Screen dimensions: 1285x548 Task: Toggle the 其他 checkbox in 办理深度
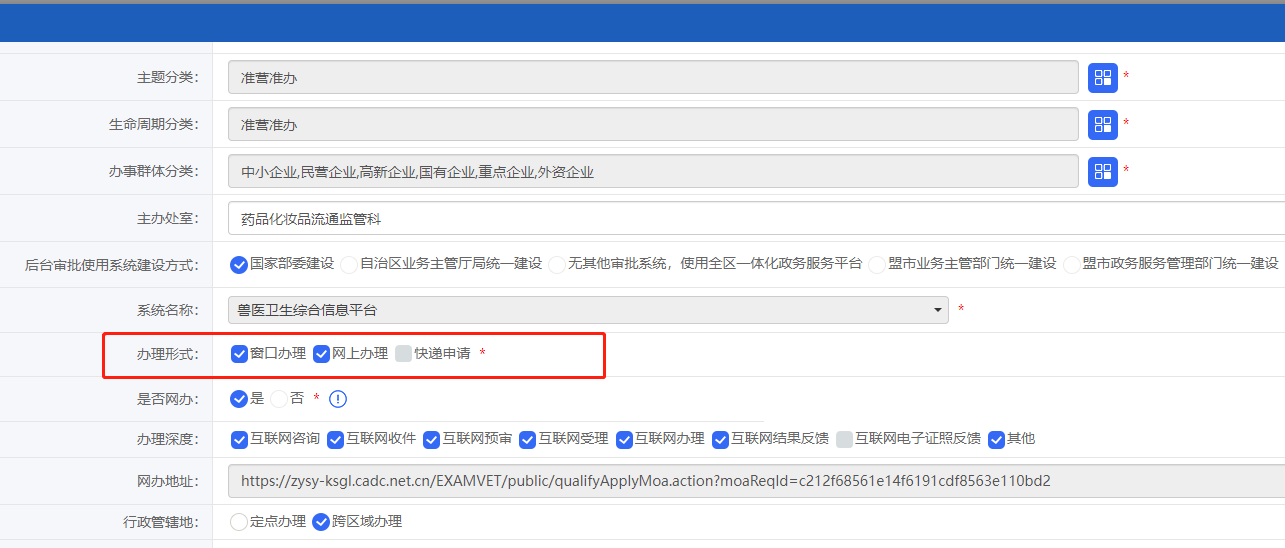[996, 439]
